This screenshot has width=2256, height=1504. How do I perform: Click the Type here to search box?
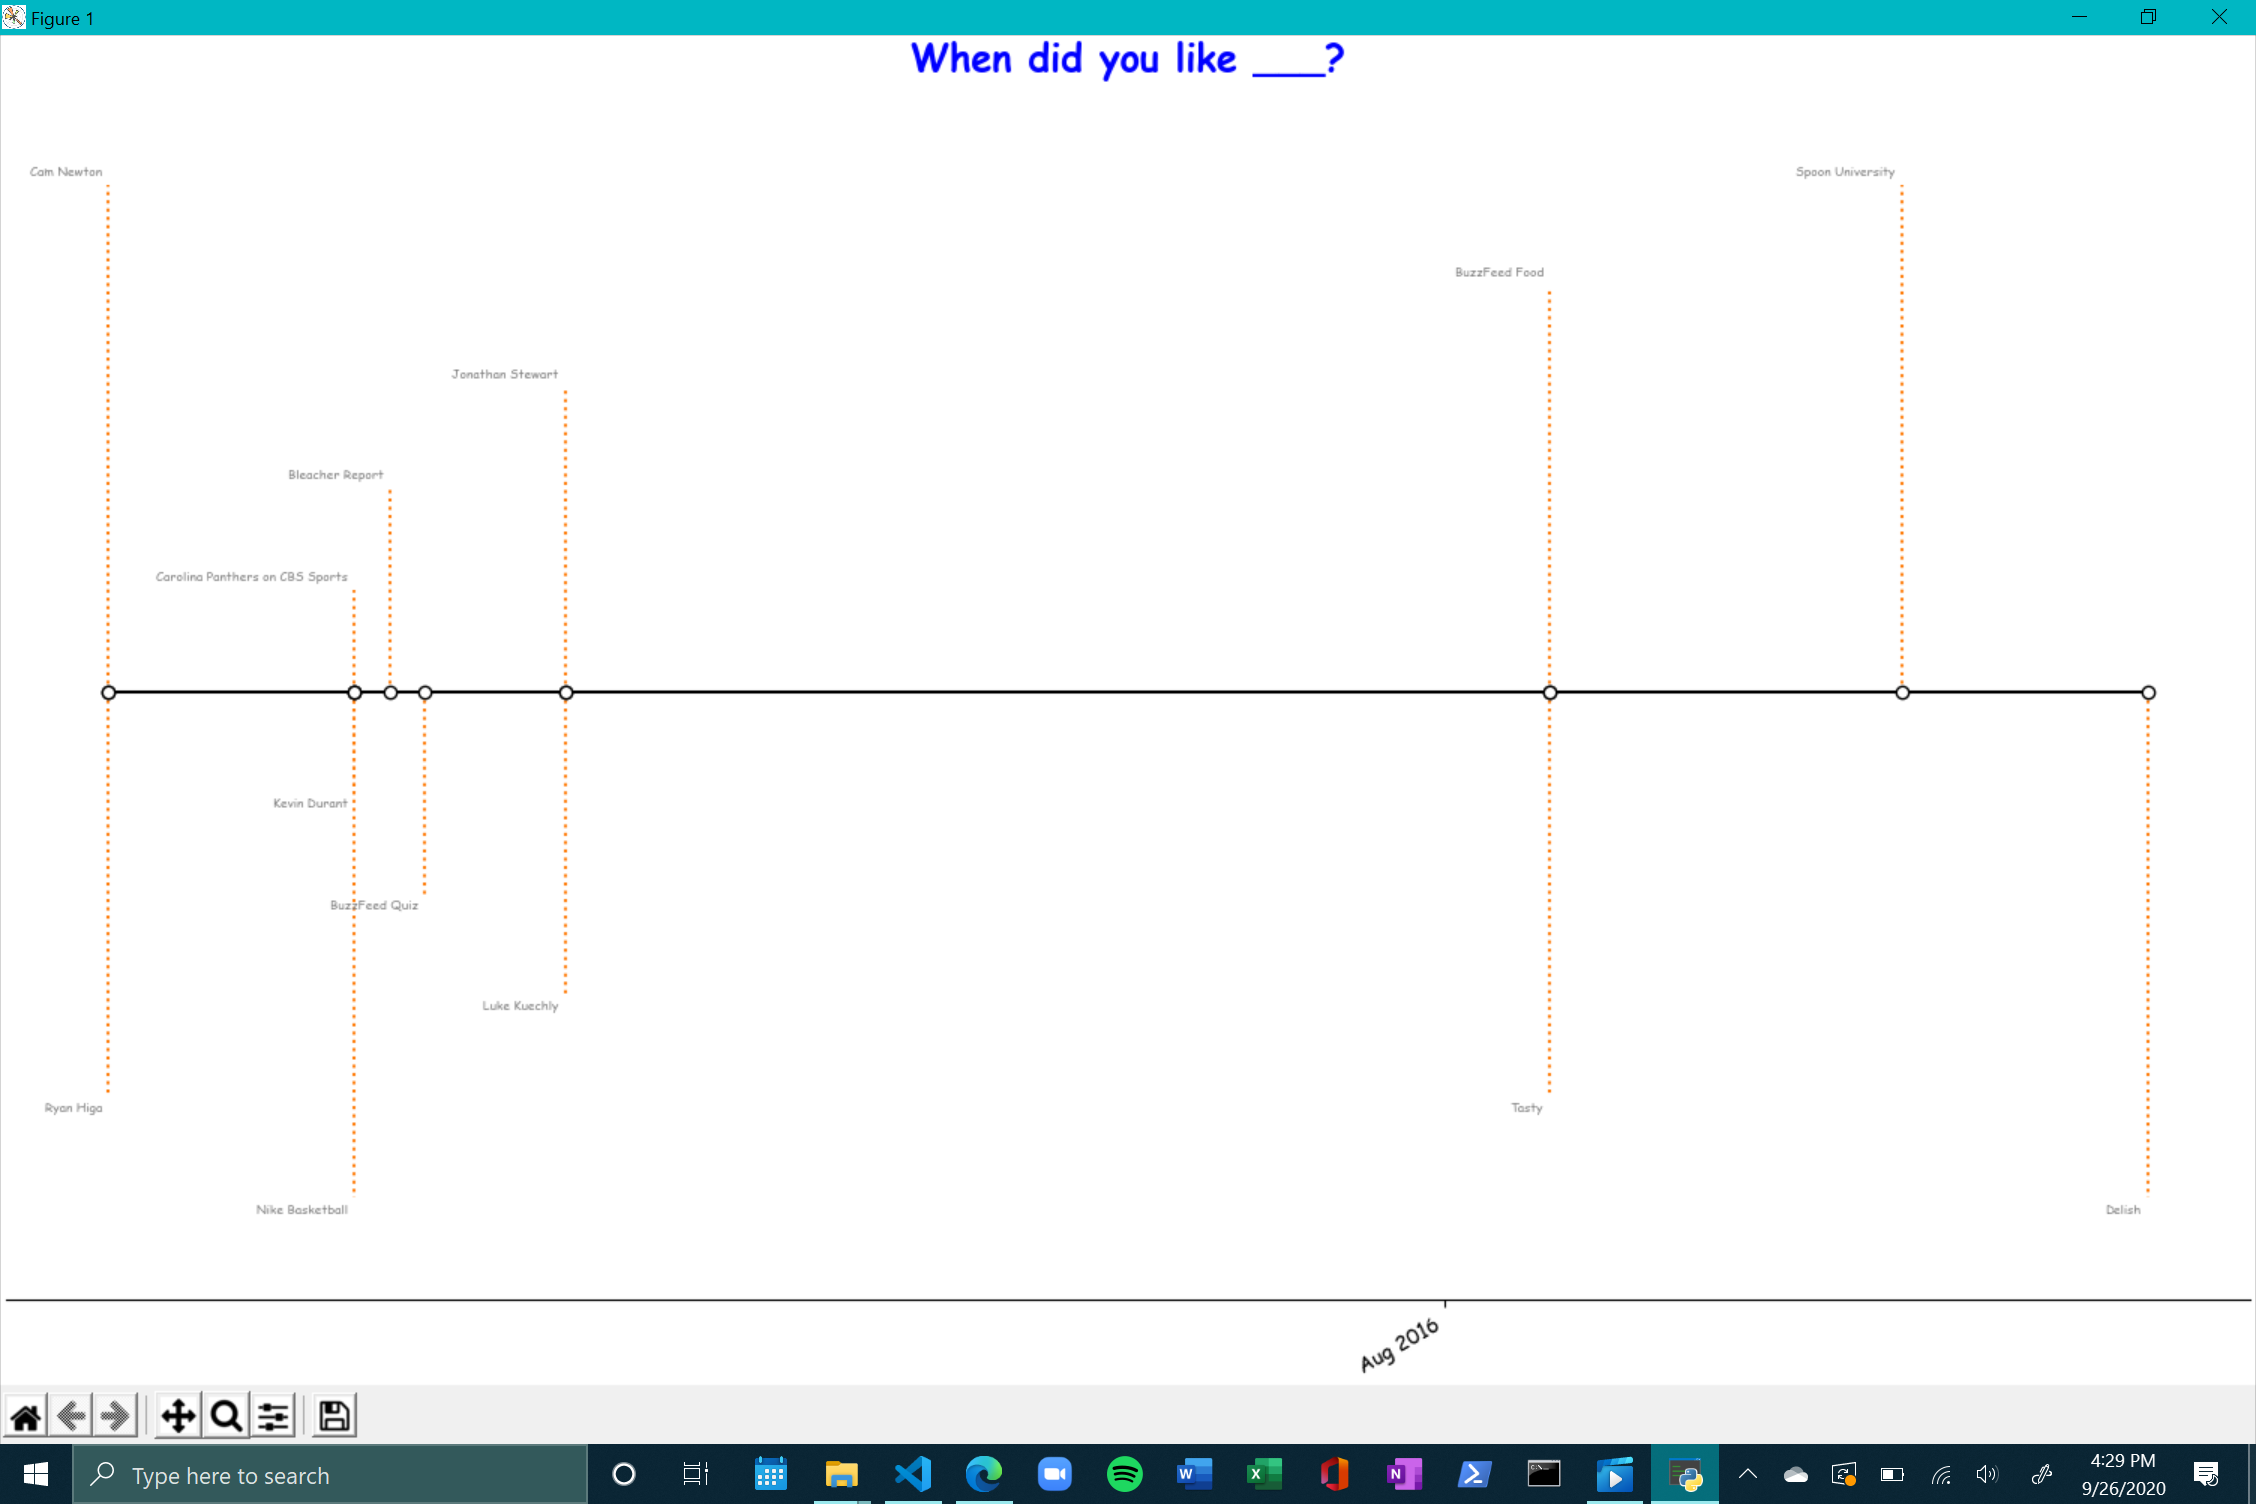[330, 1475]
